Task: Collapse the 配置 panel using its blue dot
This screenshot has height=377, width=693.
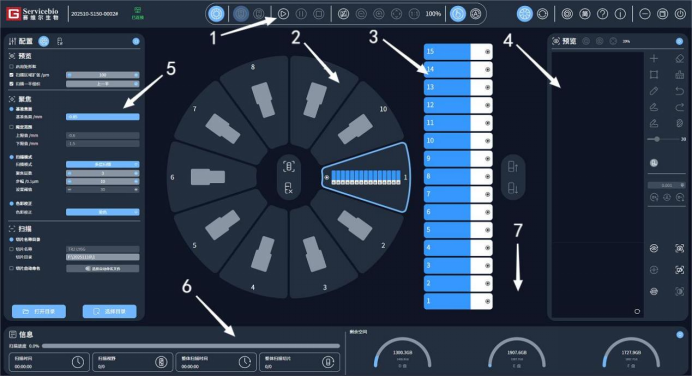Action: (x=136, y=41)
